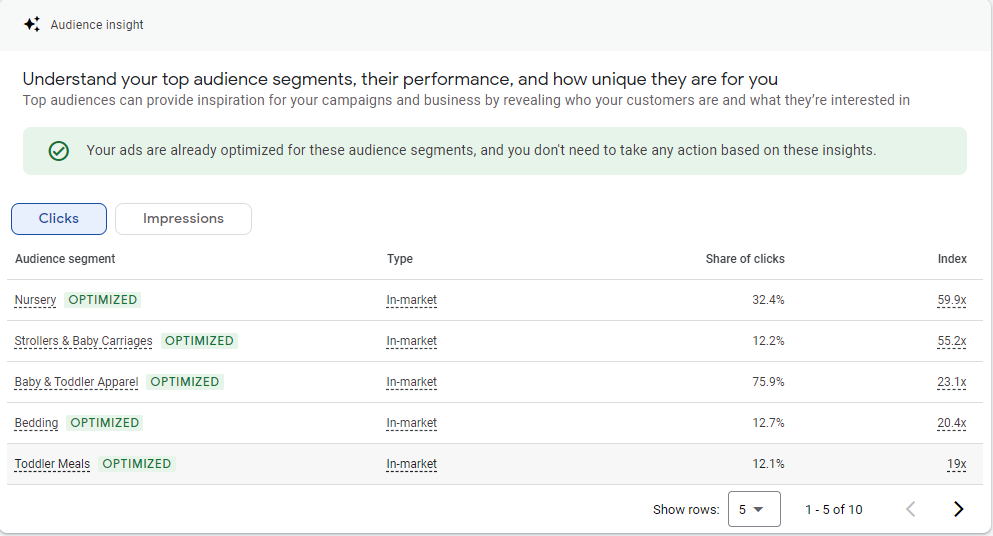Click In-market type for Toddler Meals row
993x536 pixels.
coord(412,464)
